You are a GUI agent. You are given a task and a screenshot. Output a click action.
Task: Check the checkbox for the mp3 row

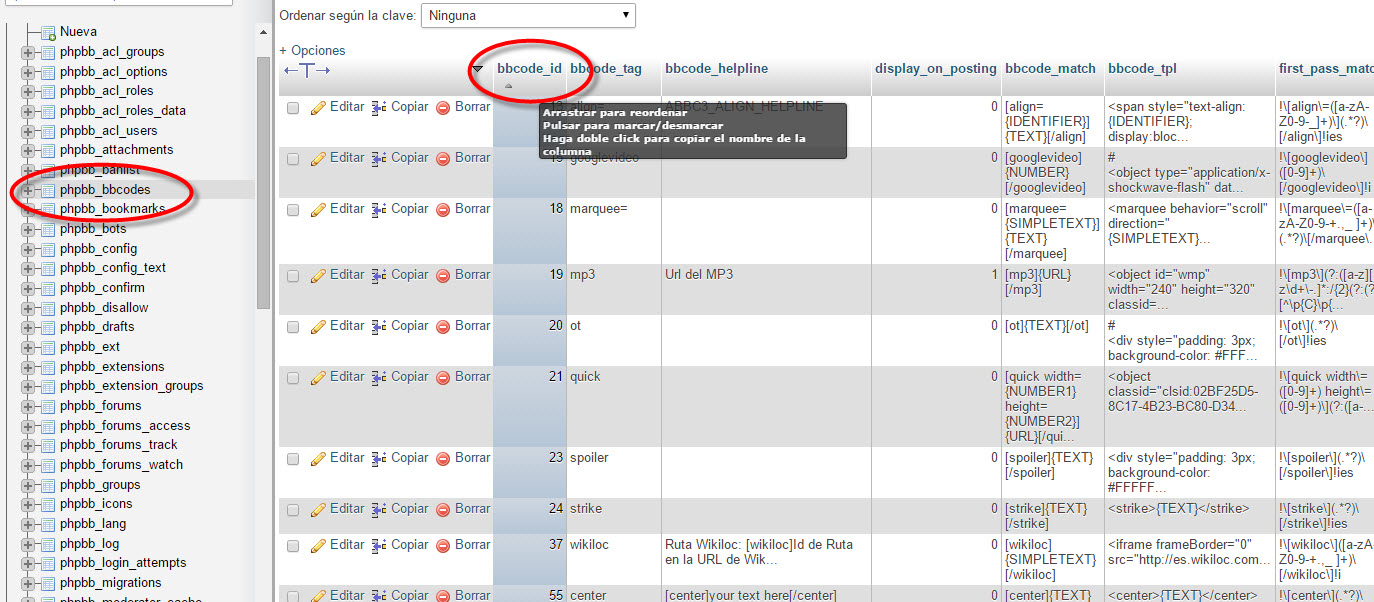click(x=293, y=275)
